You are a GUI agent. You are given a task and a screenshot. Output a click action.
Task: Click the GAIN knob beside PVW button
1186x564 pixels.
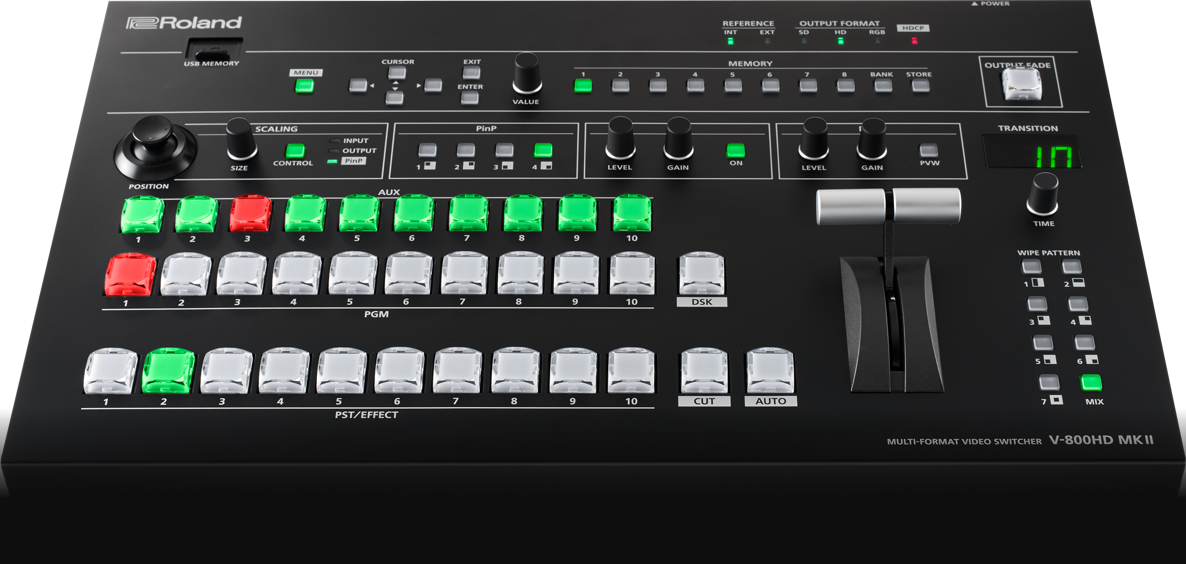click(x=872, y=138)
